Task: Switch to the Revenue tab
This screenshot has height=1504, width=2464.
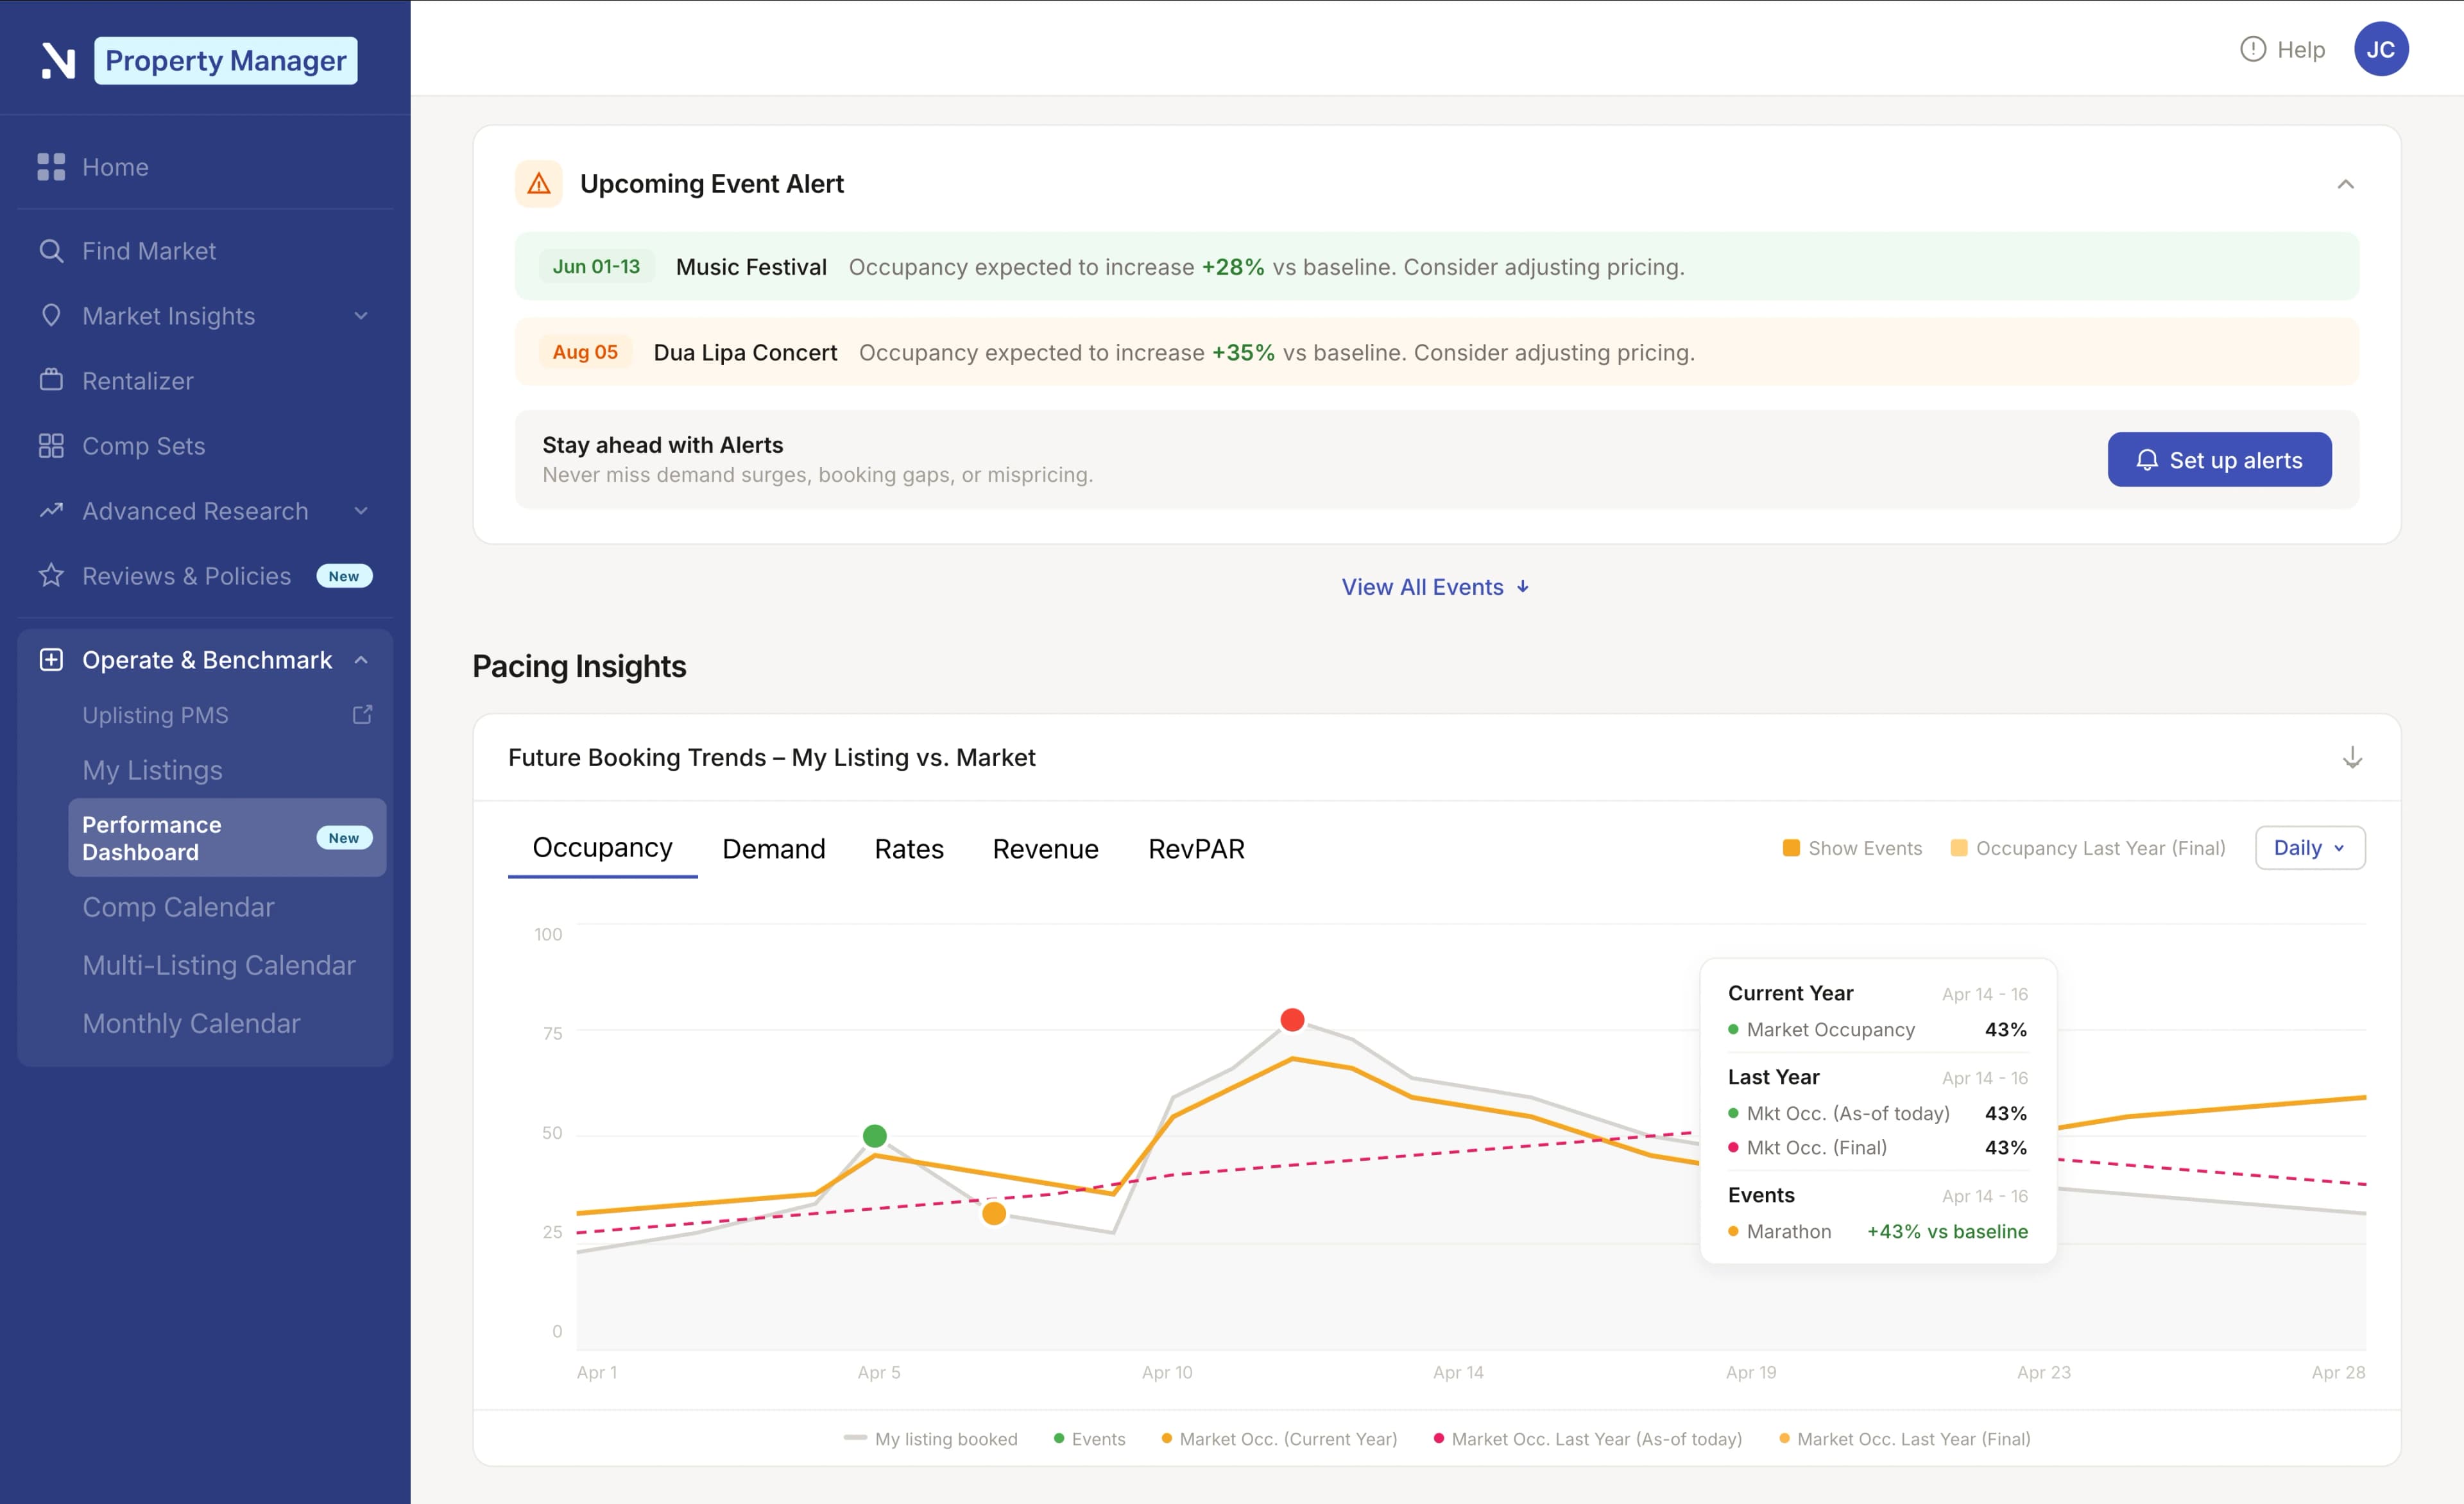Action: coord(1045,848)
